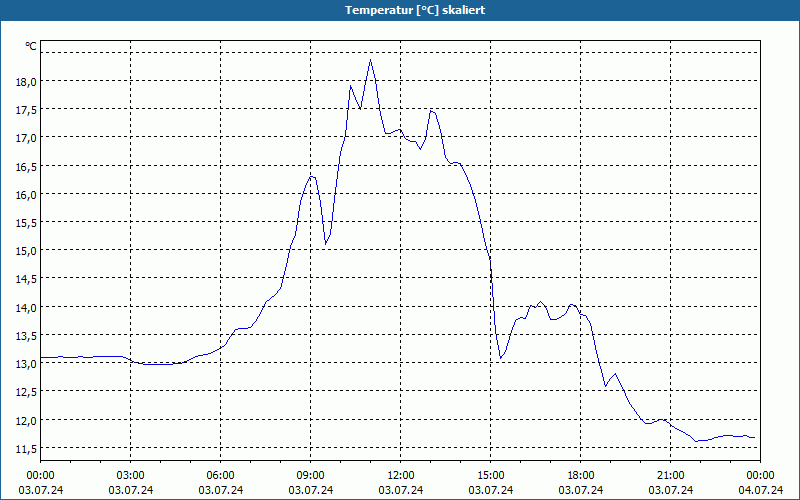Click the chart title "Temperatur [°C] skaliert"
Image resolution: width=800 pixels, height=500 pixels.
point(415,10)
